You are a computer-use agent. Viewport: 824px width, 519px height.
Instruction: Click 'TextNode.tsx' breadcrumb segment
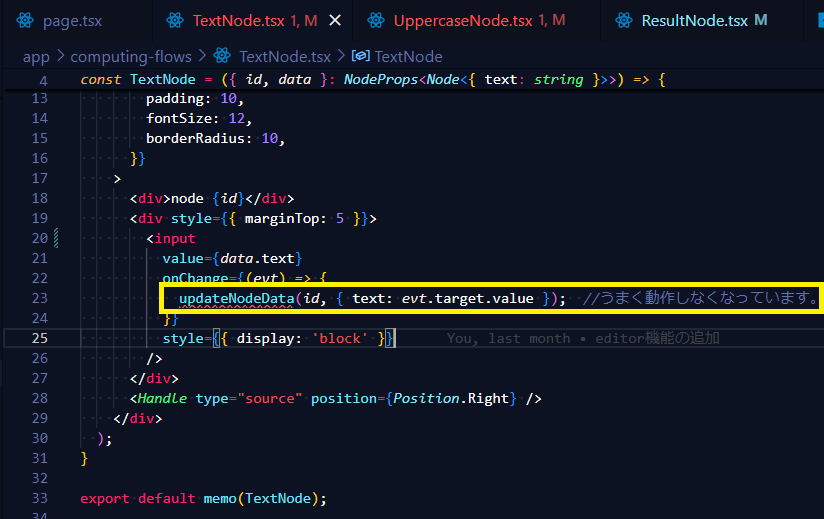(285, 56)
